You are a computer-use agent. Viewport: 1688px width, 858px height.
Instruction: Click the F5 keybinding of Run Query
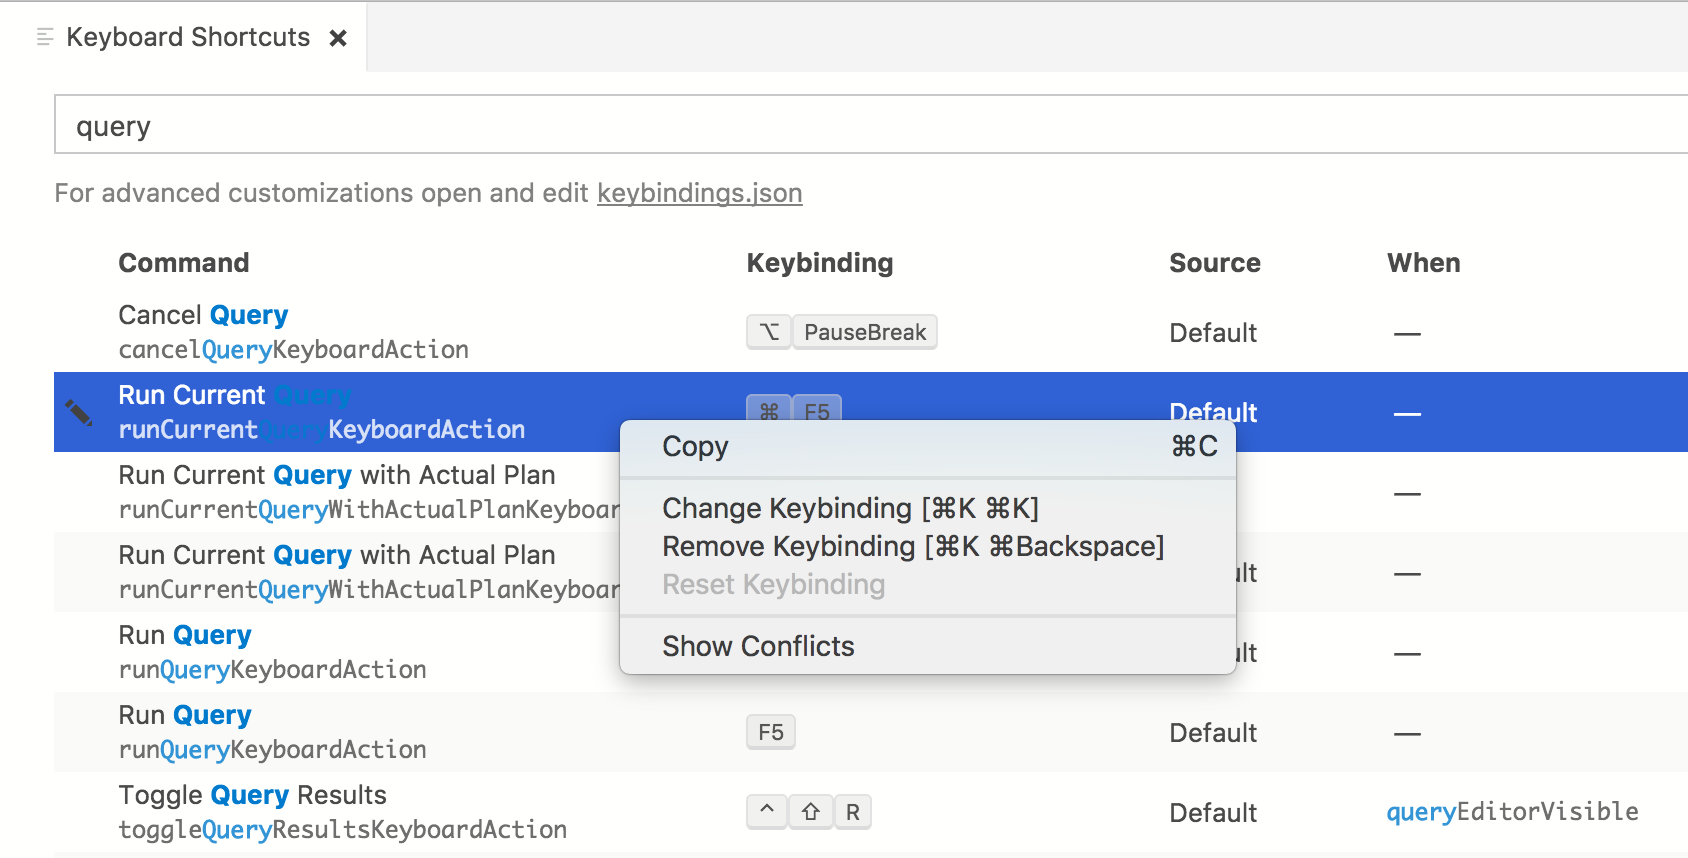pyautogui.click(x=771, y=732)
